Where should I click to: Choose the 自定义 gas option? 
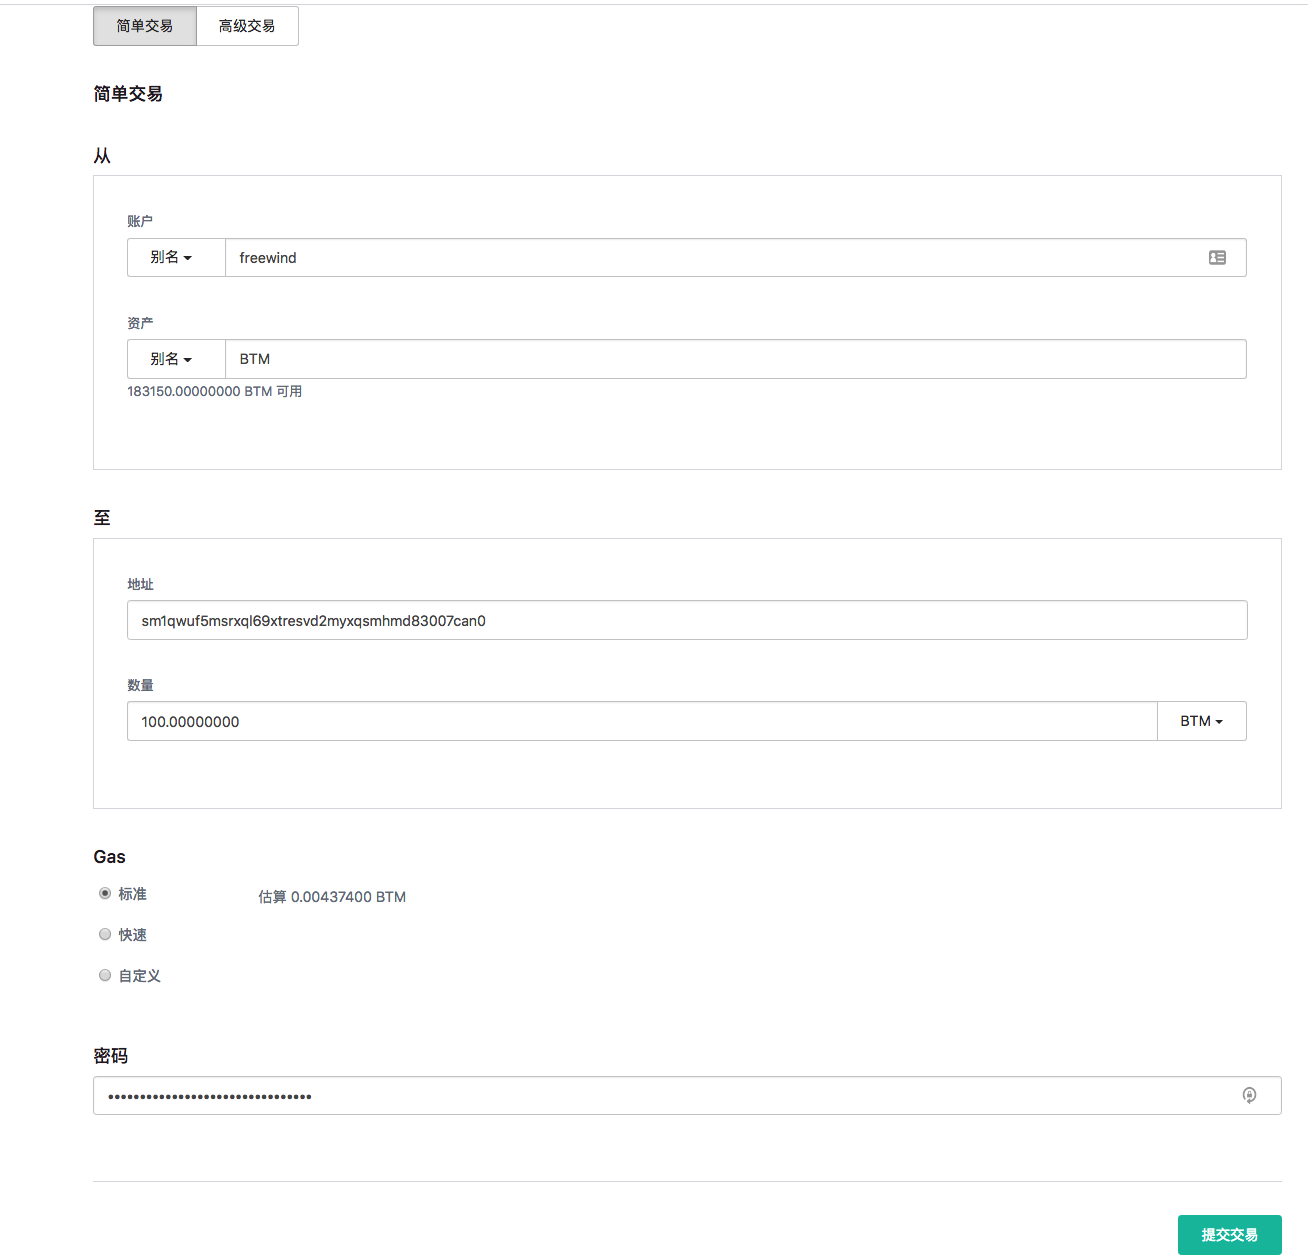click(x=105, y=975)
